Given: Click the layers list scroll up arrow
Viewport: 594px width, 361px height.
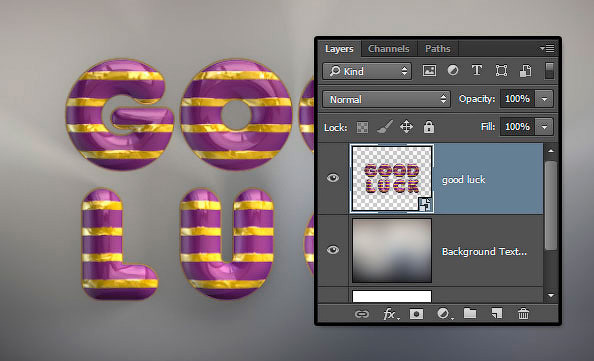Looking at the screenshot, I should click(x=551, y=151).
